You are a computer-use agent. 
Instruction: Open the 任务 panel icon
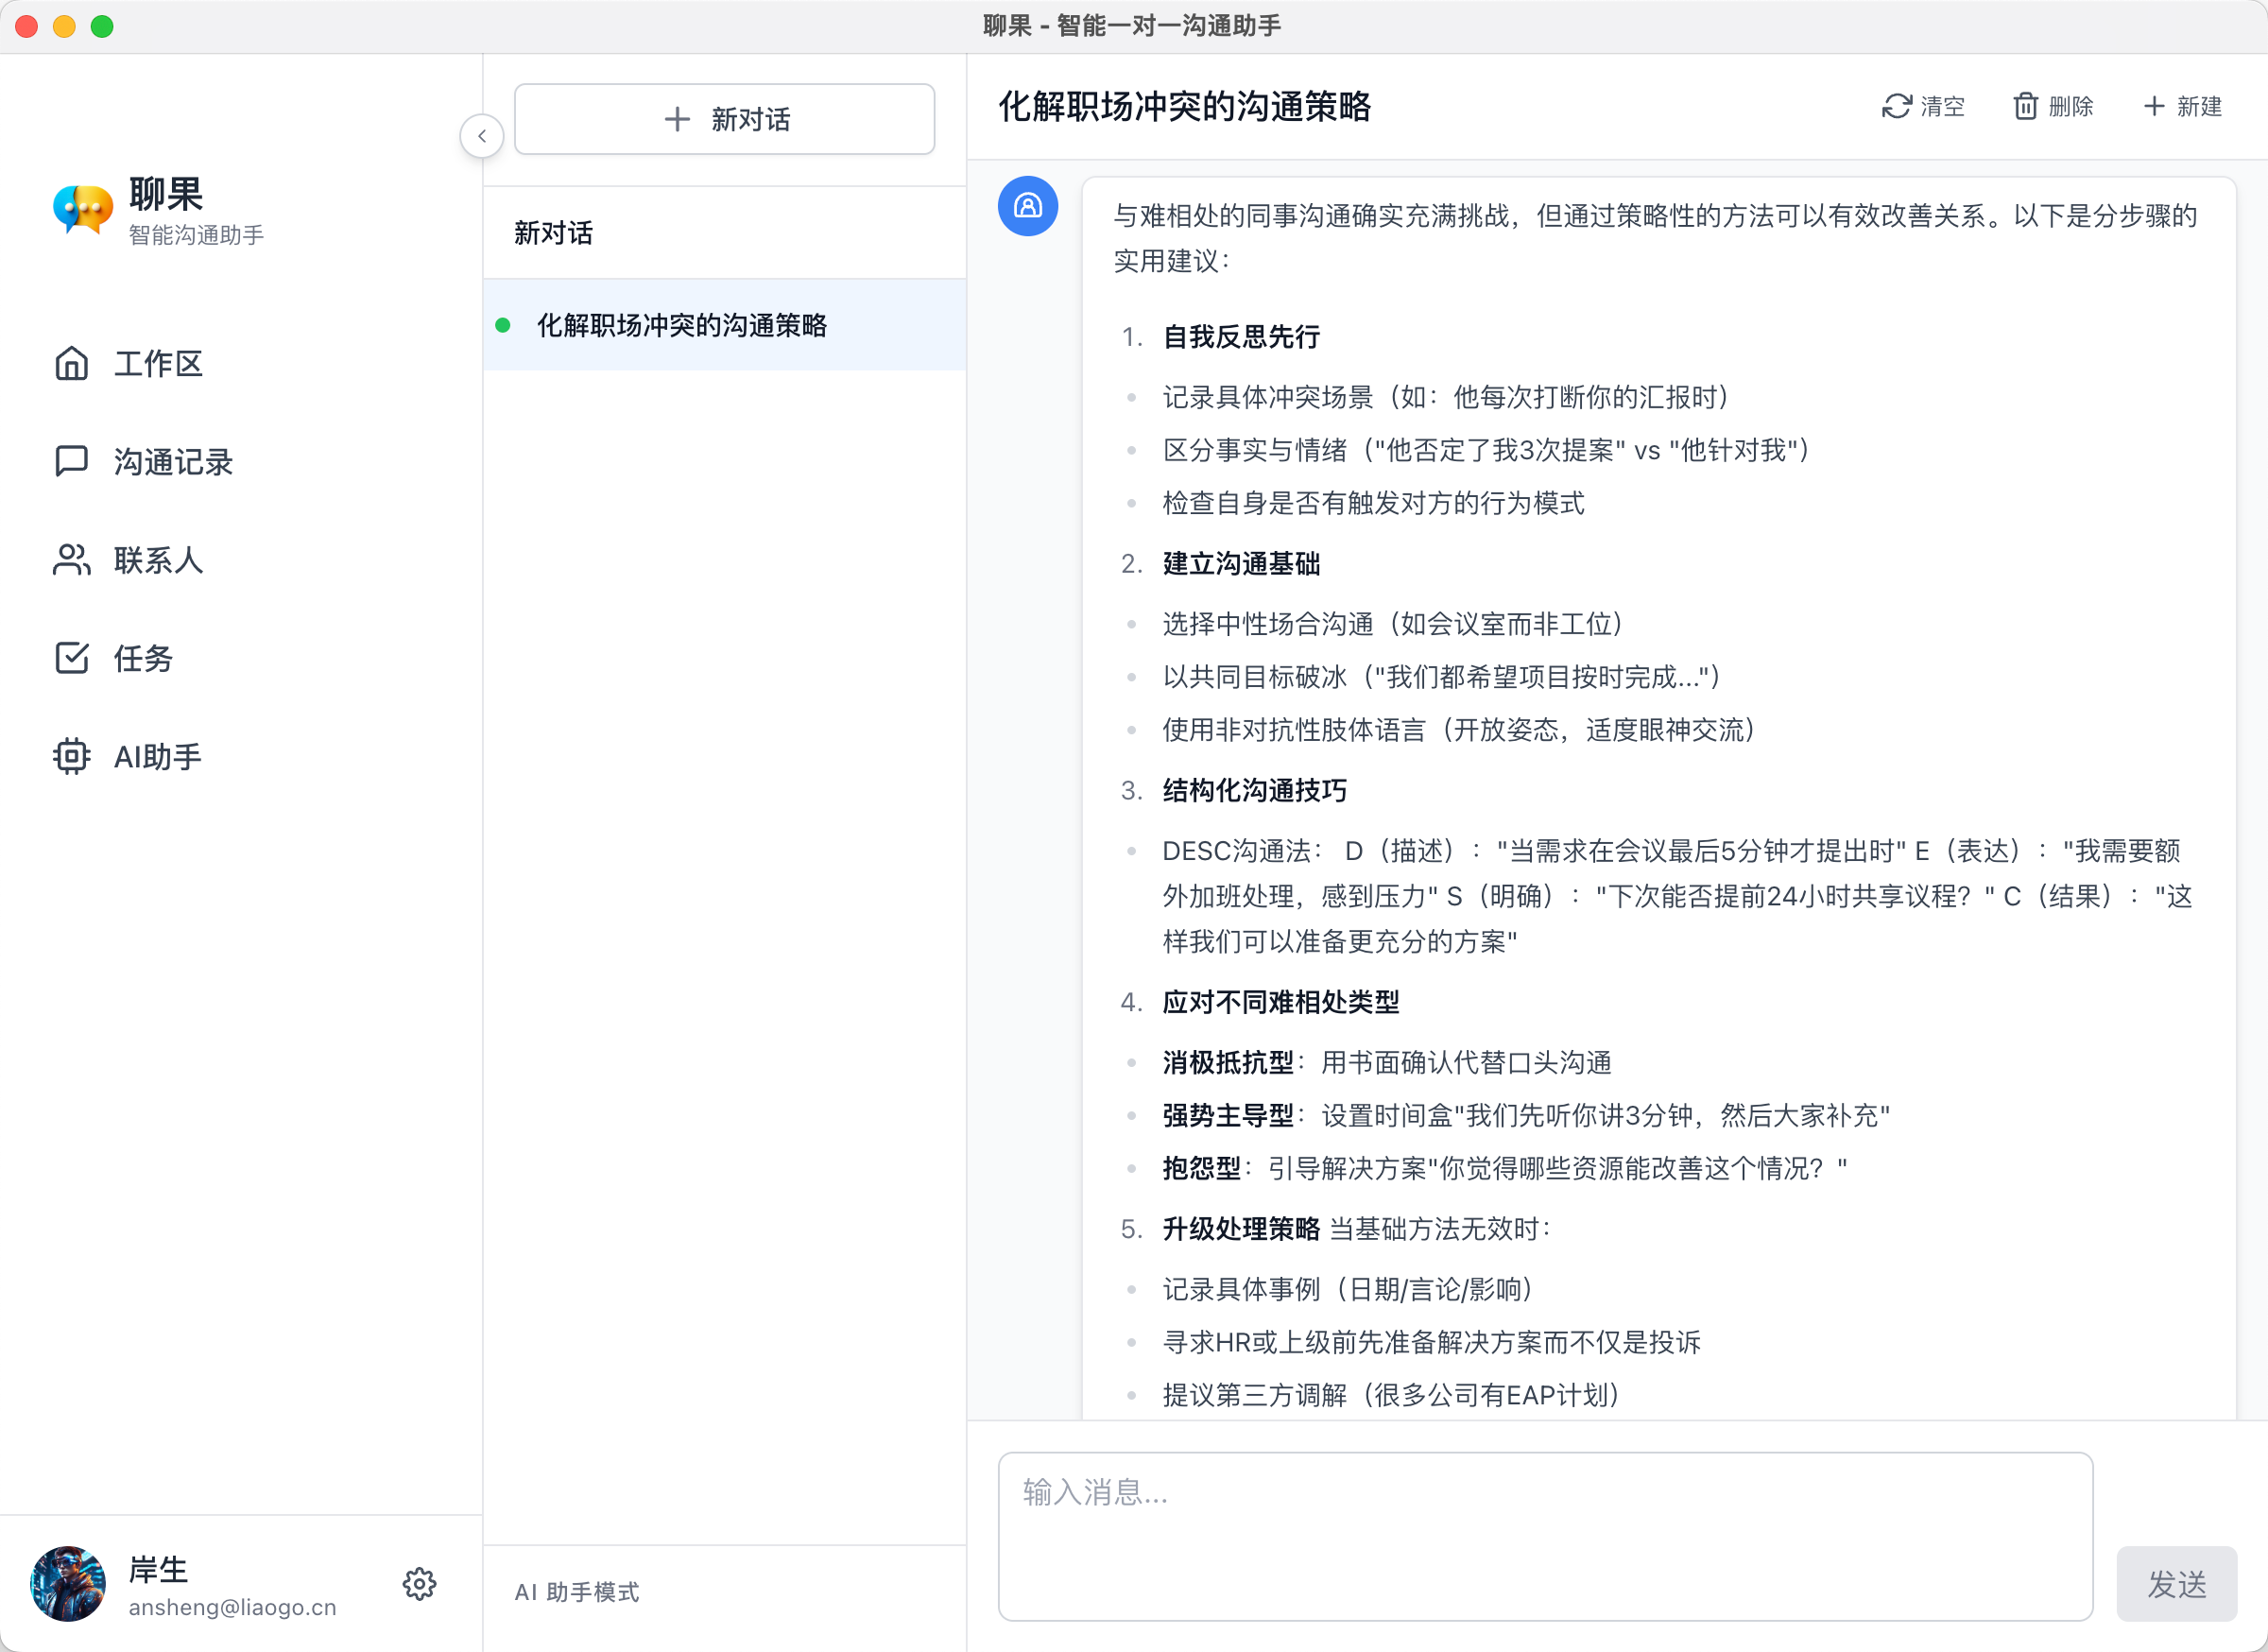71,658
